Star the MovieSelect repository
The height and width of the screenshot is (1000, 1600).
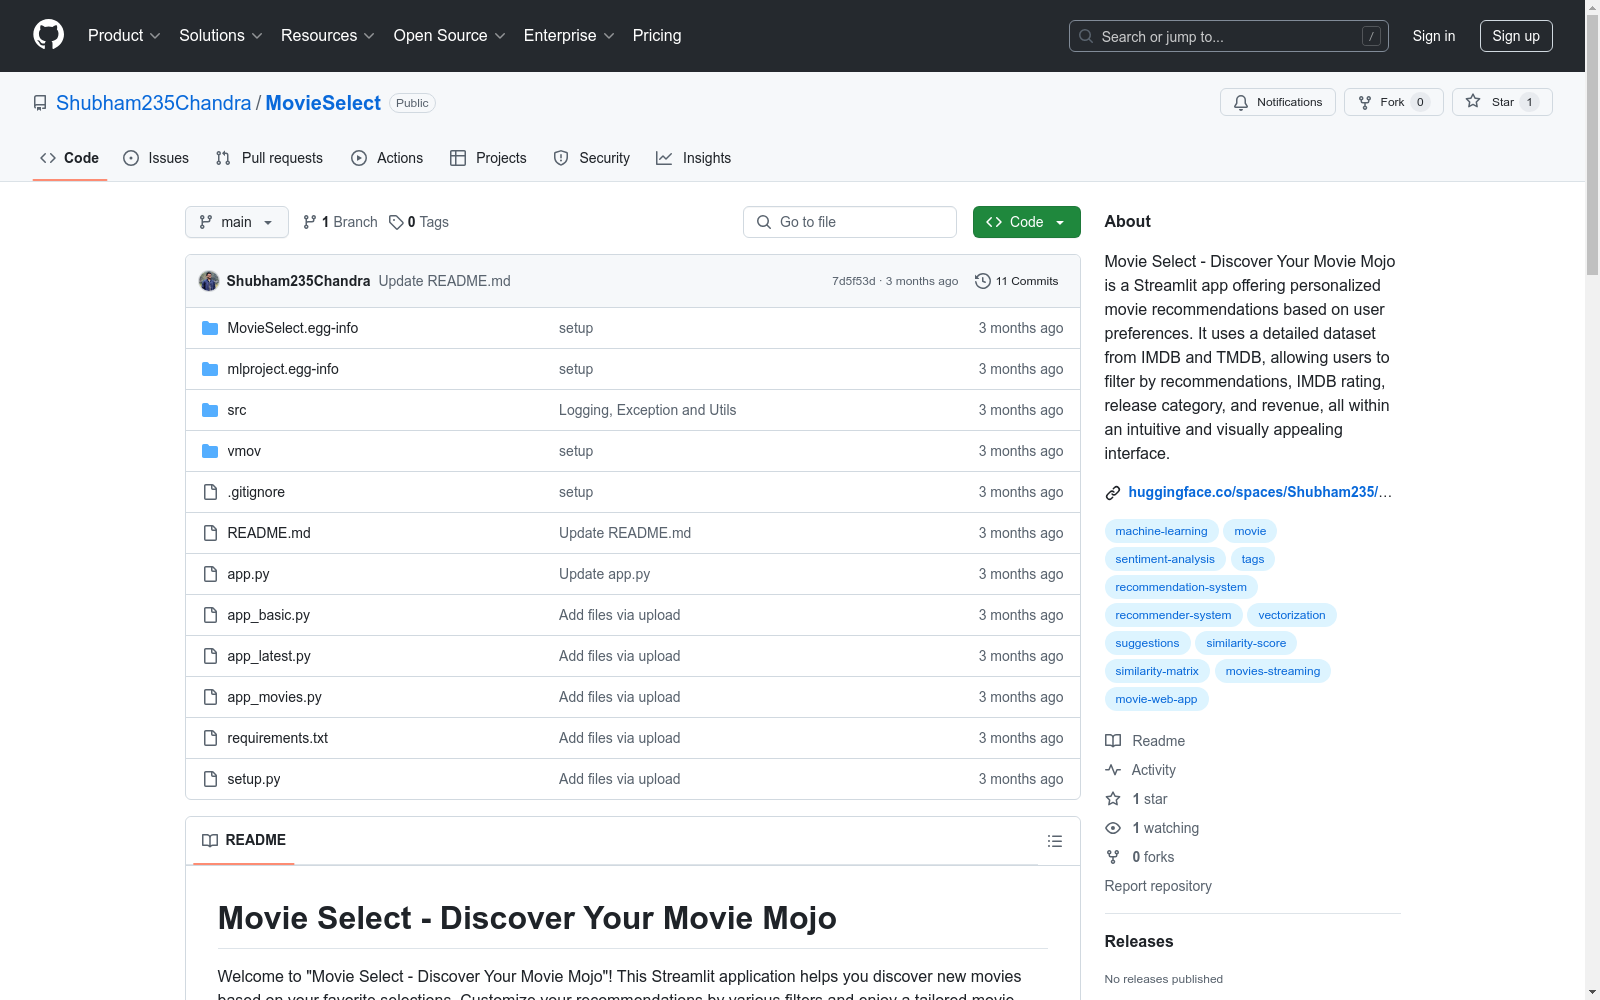click(x=1501, y=102)
